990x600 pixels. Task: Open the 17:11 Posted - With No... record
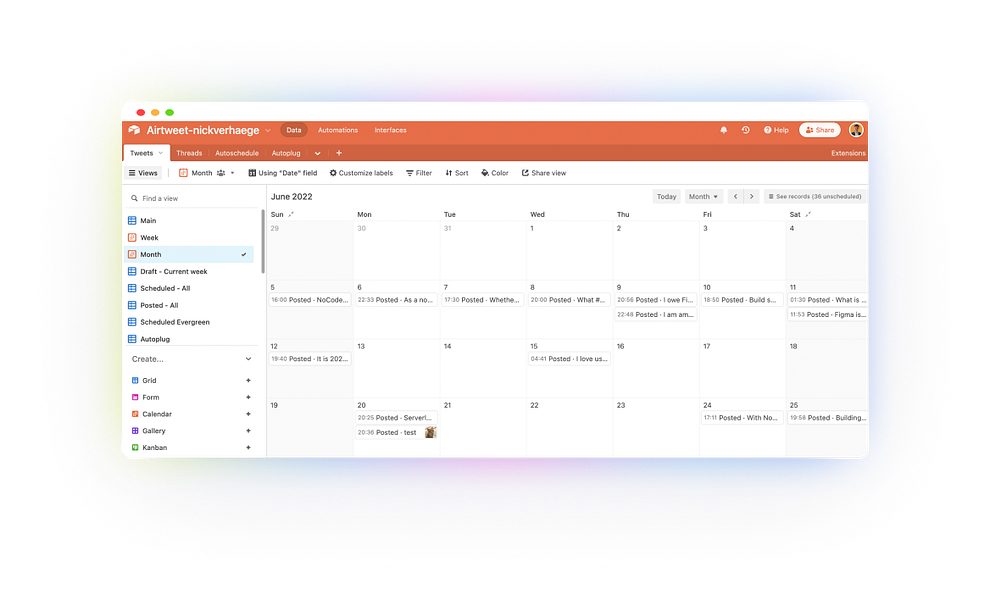742,417
